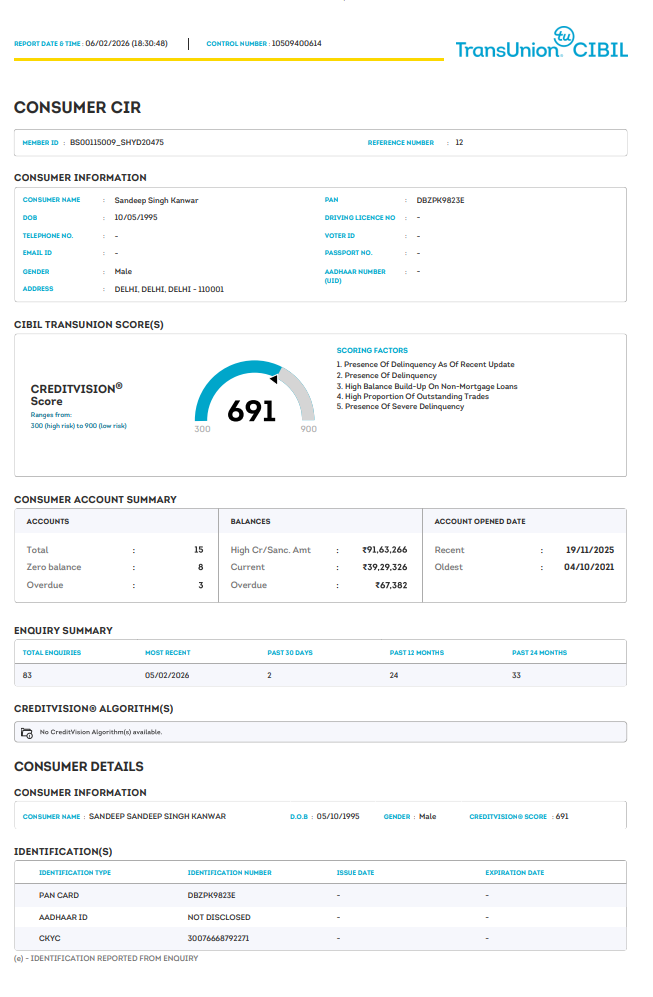Select member ID BS00115009_SHYD20475
653x997 pixels.
tap(117, 142)
